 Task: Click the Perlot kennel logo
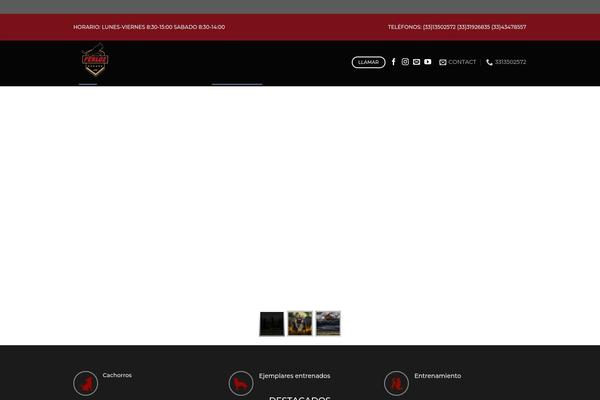tap(95, 60)
